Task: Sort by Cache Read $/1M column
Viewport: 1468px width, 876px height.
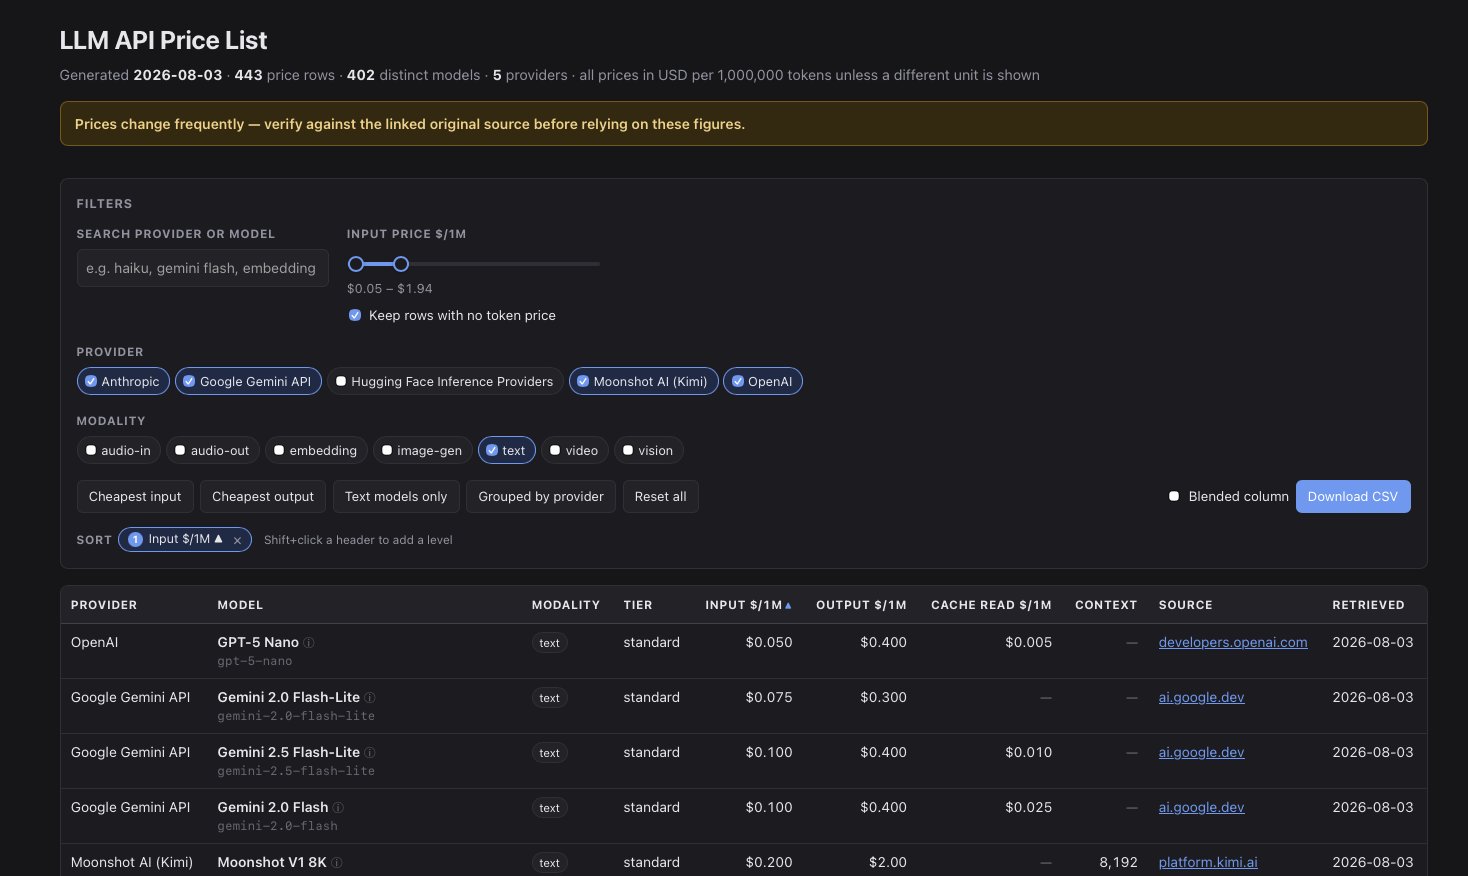Action: coord(991,605)
